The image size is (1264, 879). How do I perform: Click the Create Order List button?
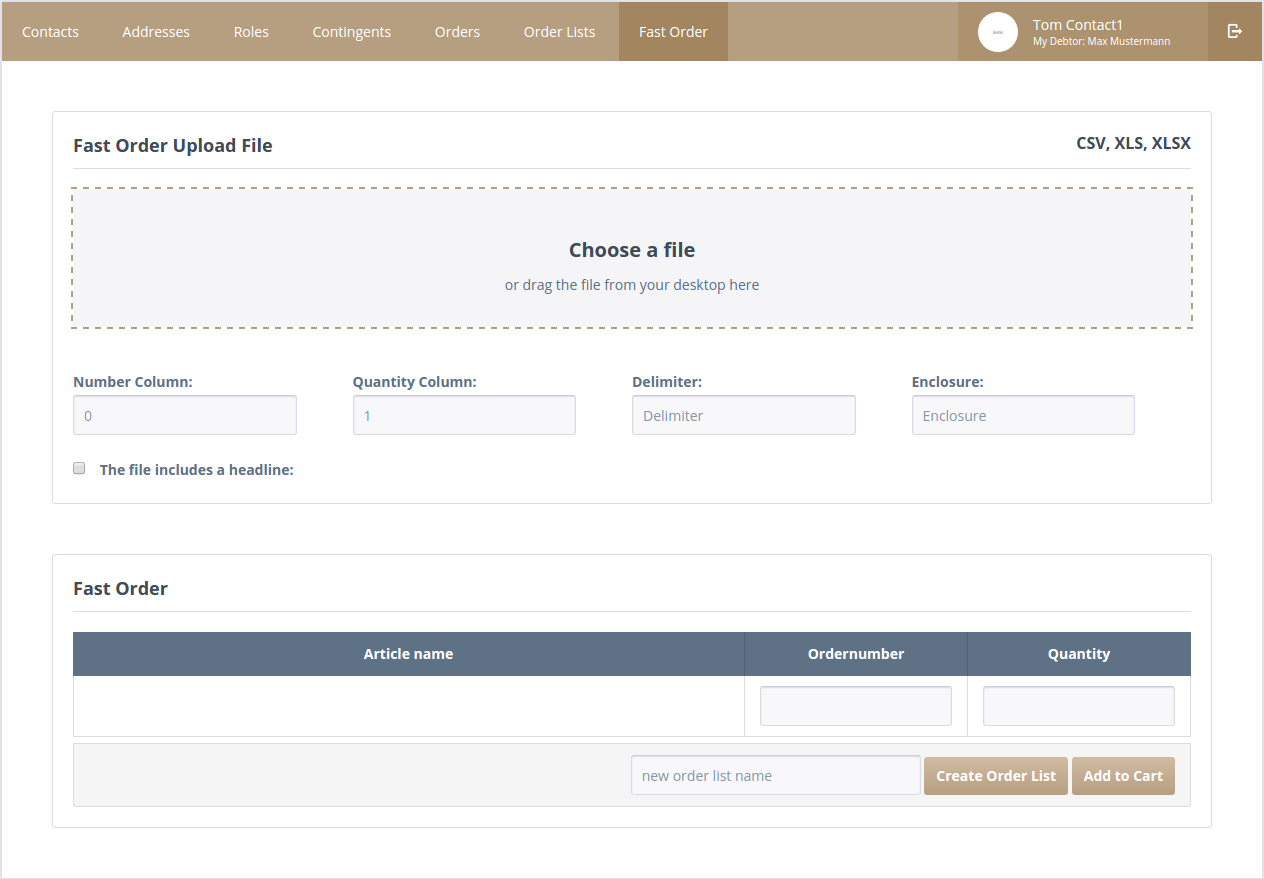click(995, 776)
